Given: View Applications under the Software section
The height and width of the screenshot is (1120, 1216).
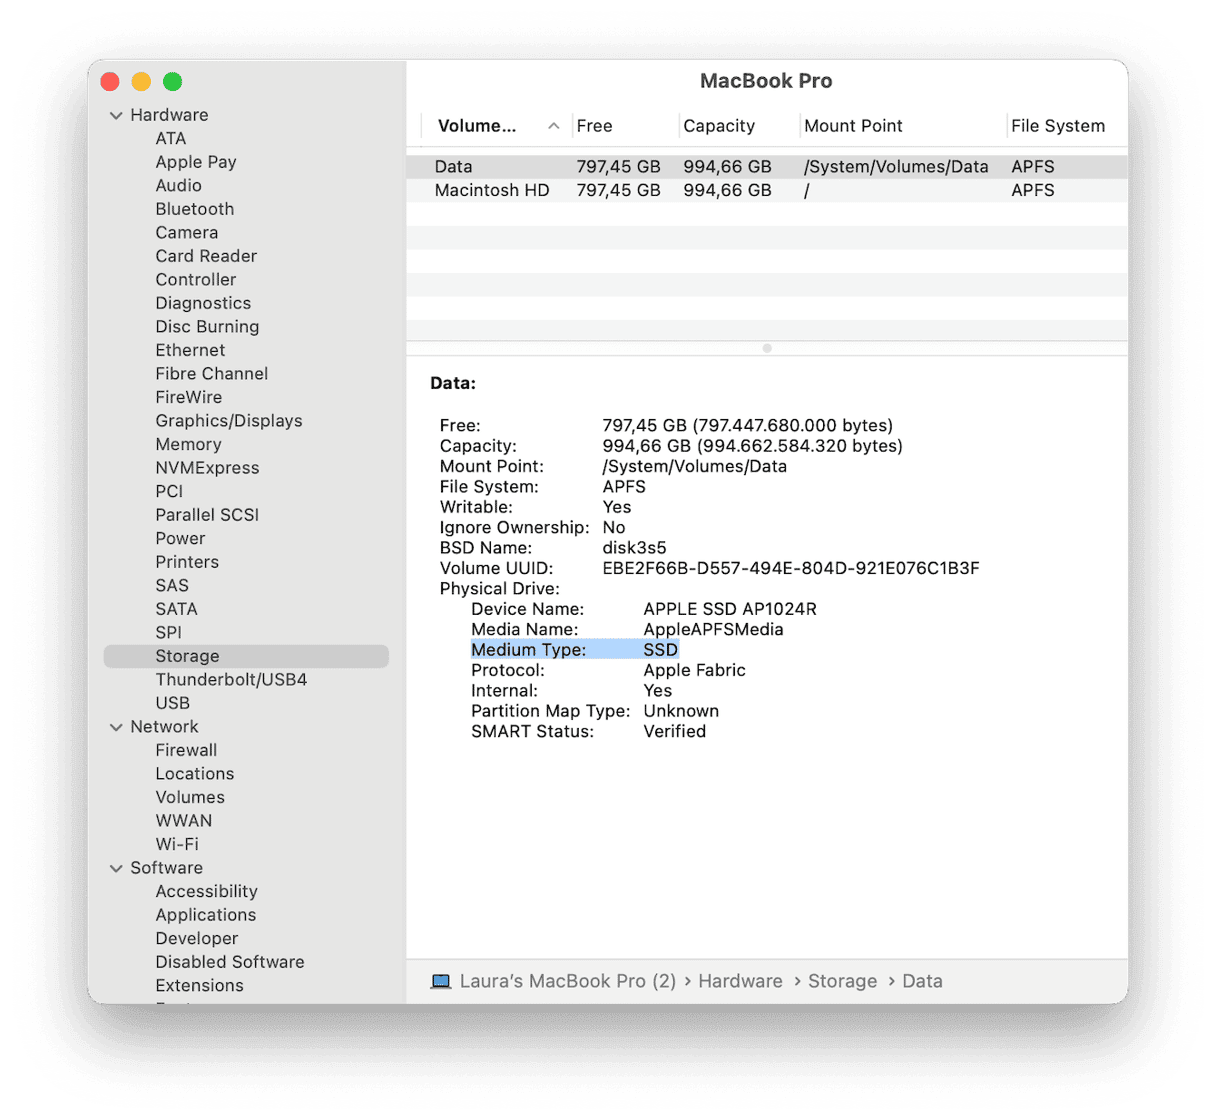Looking at the screenshot, I should point(205,914).
